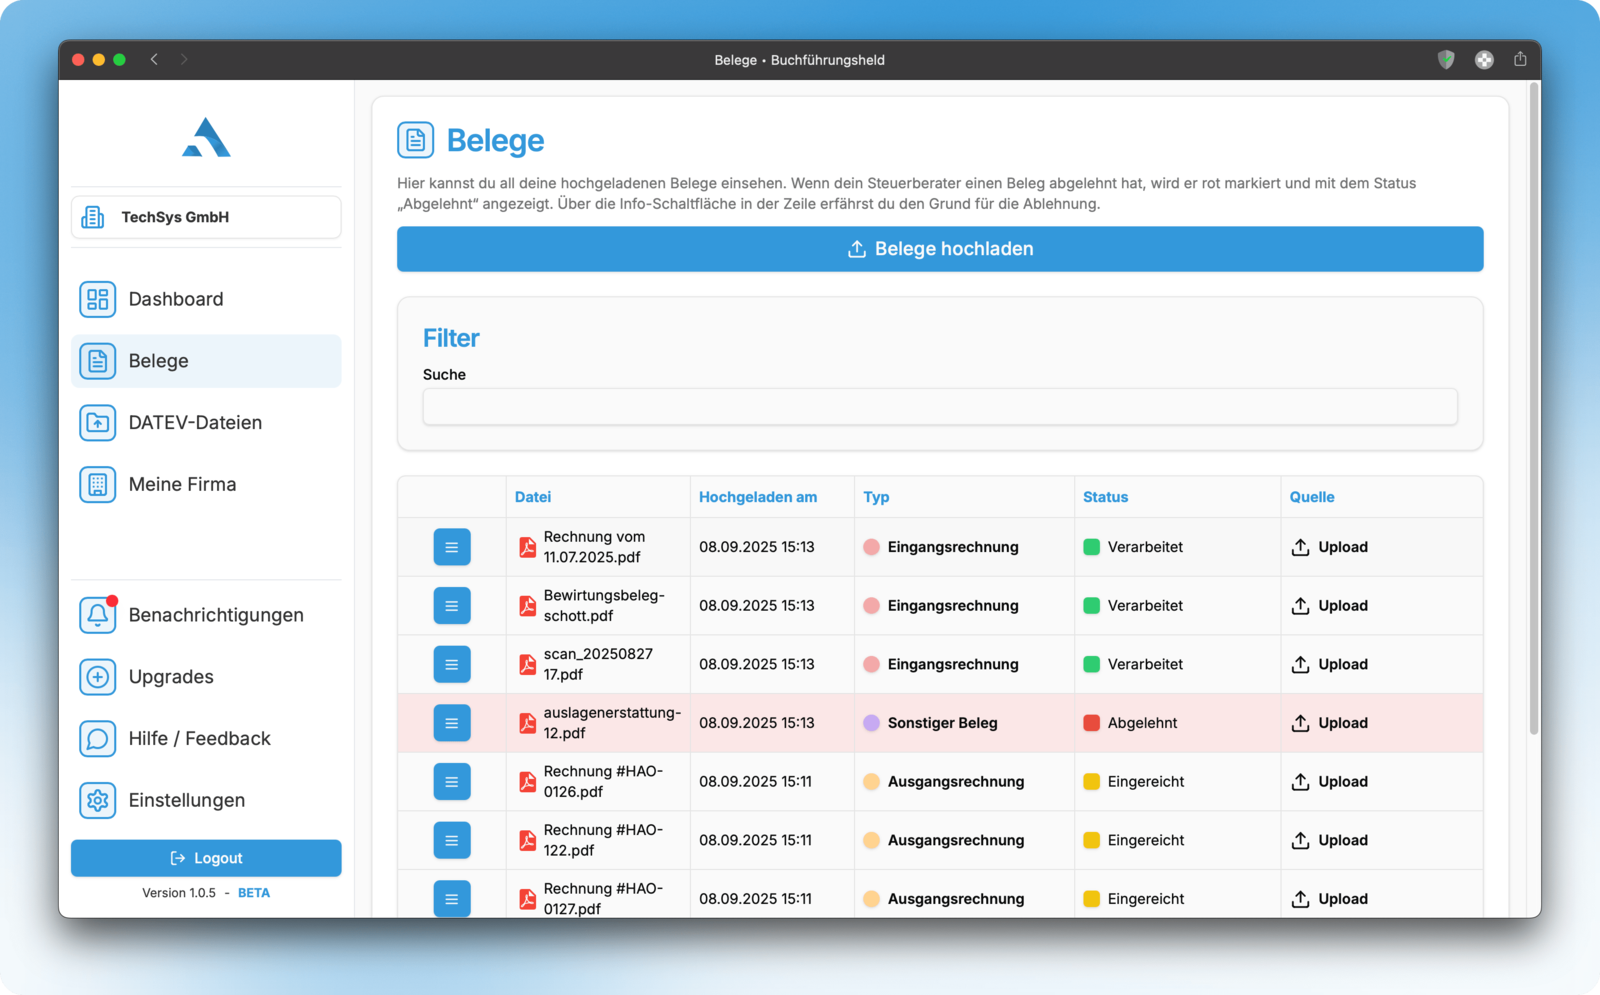1600x995 pixels.
Task: Open Einstellungen gear icon
Action: coord(97,800)
